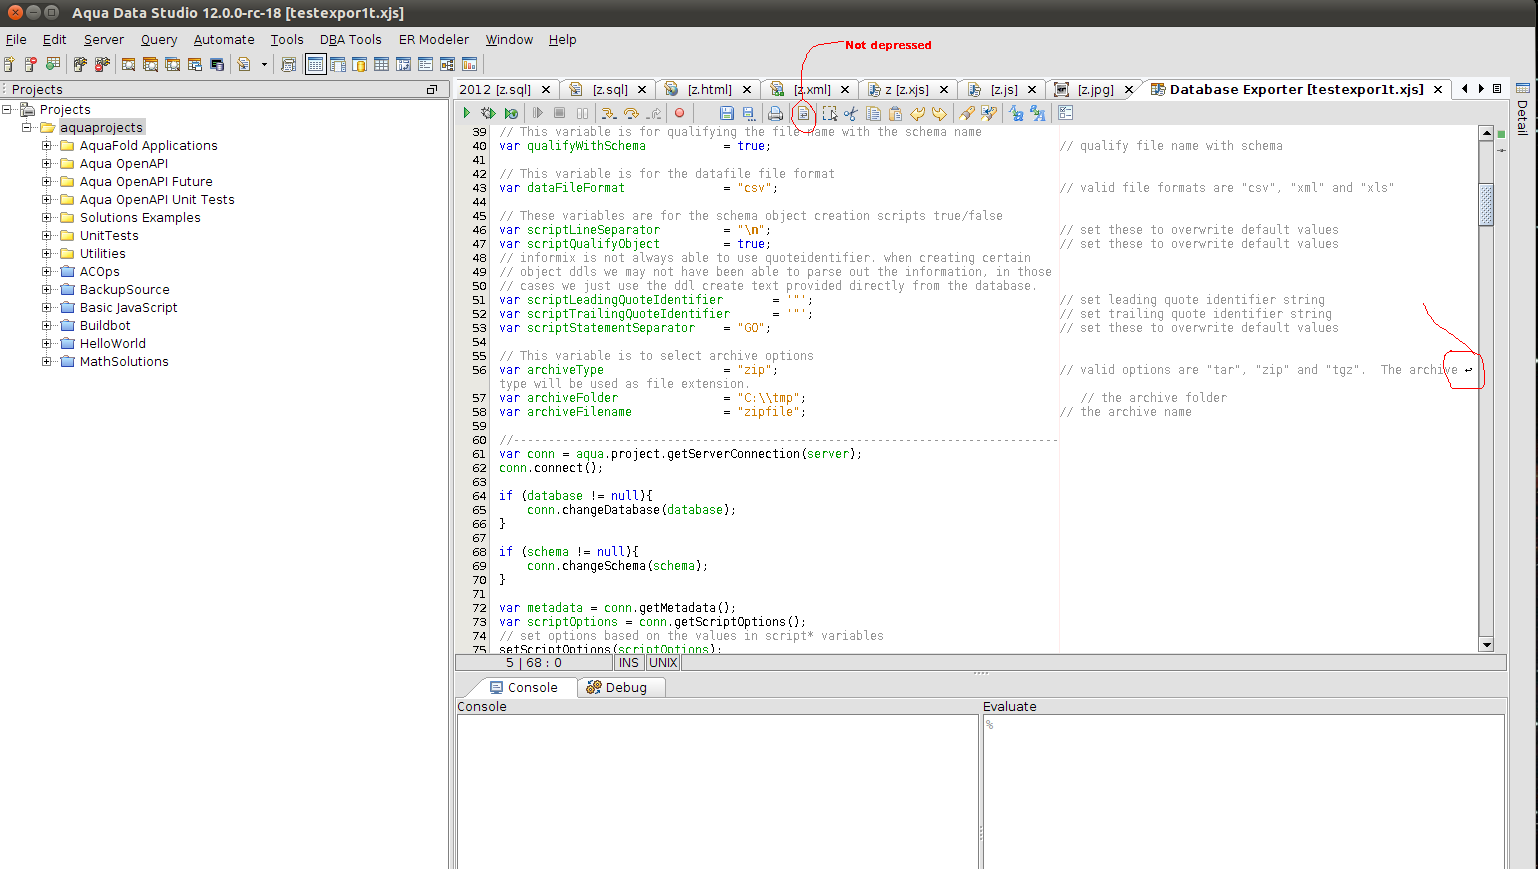Toggle the highlighted grid view button in main toolbar
The image size is (1538, 869).
[315, 64]
